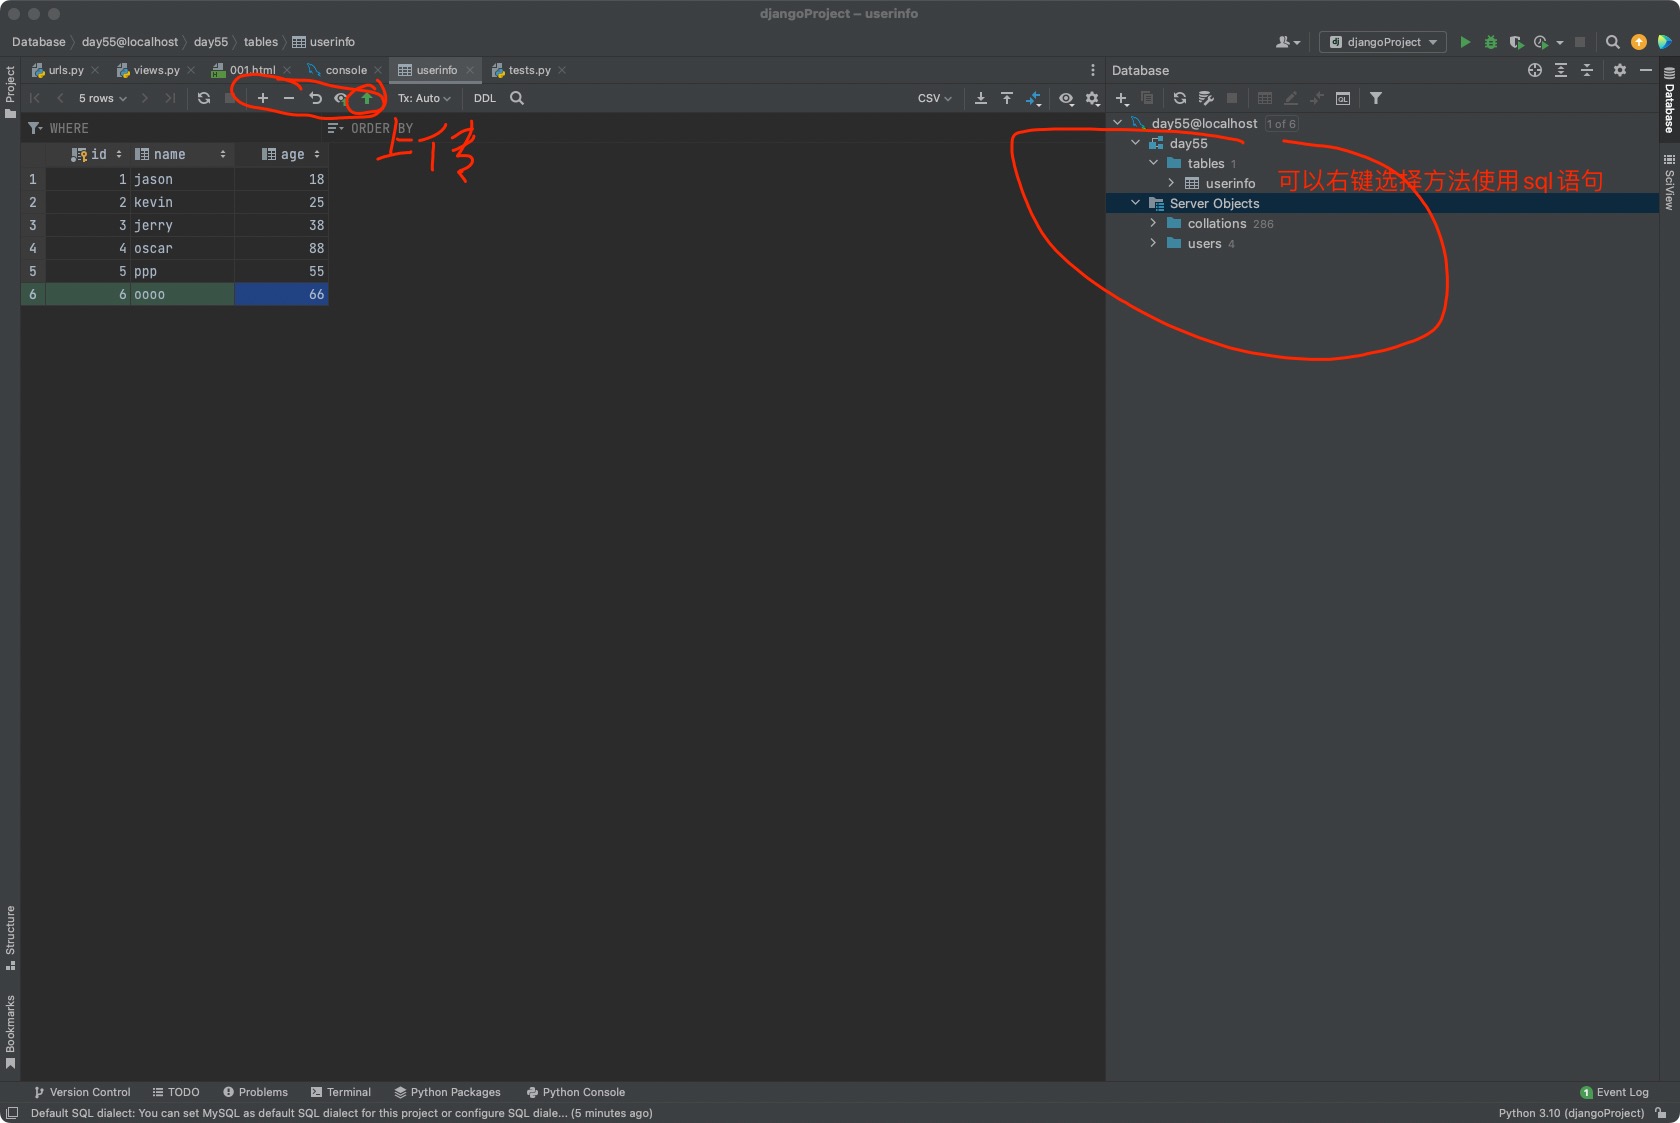Debug djangoProject with the bug icon
The height and width of the screenshot is (1123, 1680).
click(x=1491, y=42)
